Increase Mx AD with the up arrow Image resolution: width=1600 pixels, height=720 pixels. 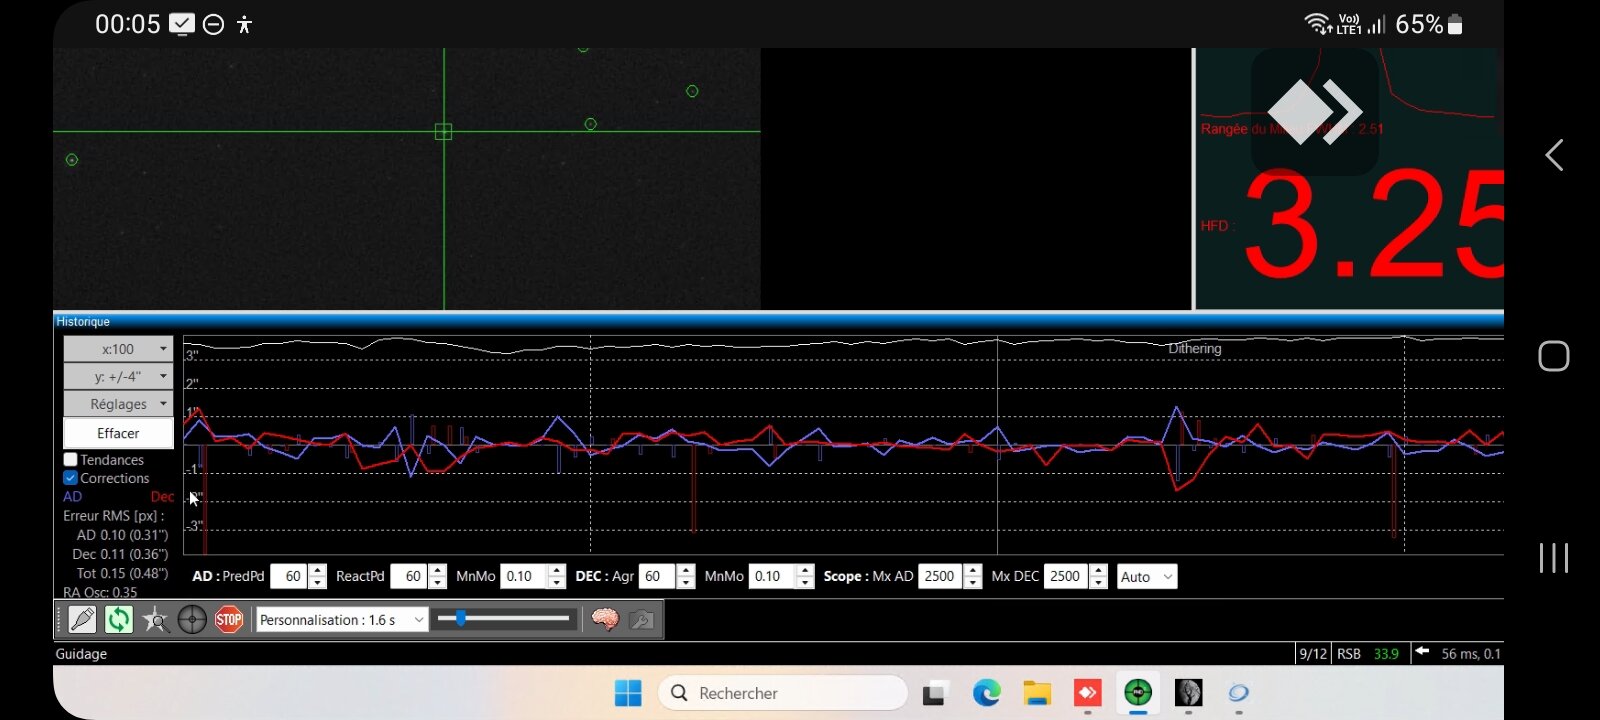(973, 571)
